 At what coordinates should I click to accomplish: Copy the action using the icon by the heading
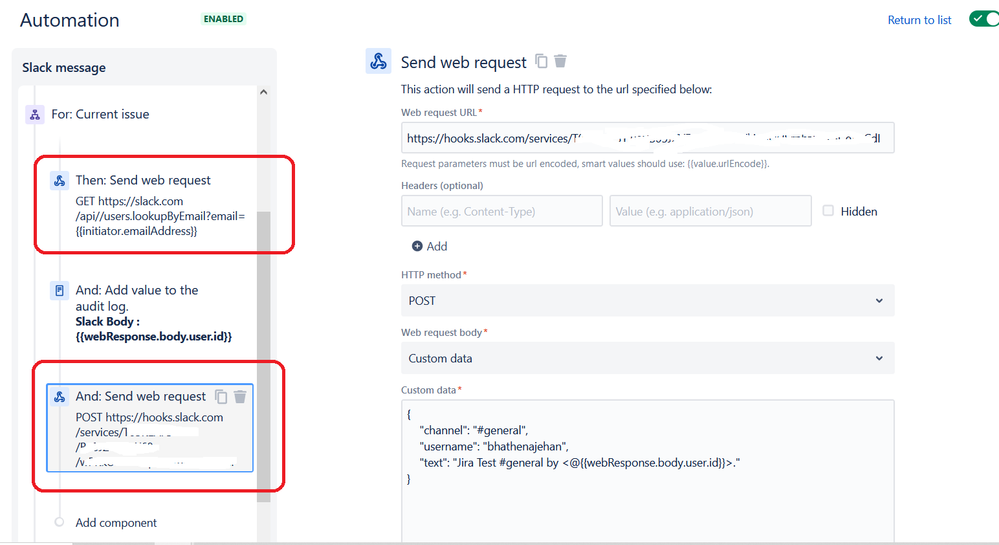pos(541,61)
